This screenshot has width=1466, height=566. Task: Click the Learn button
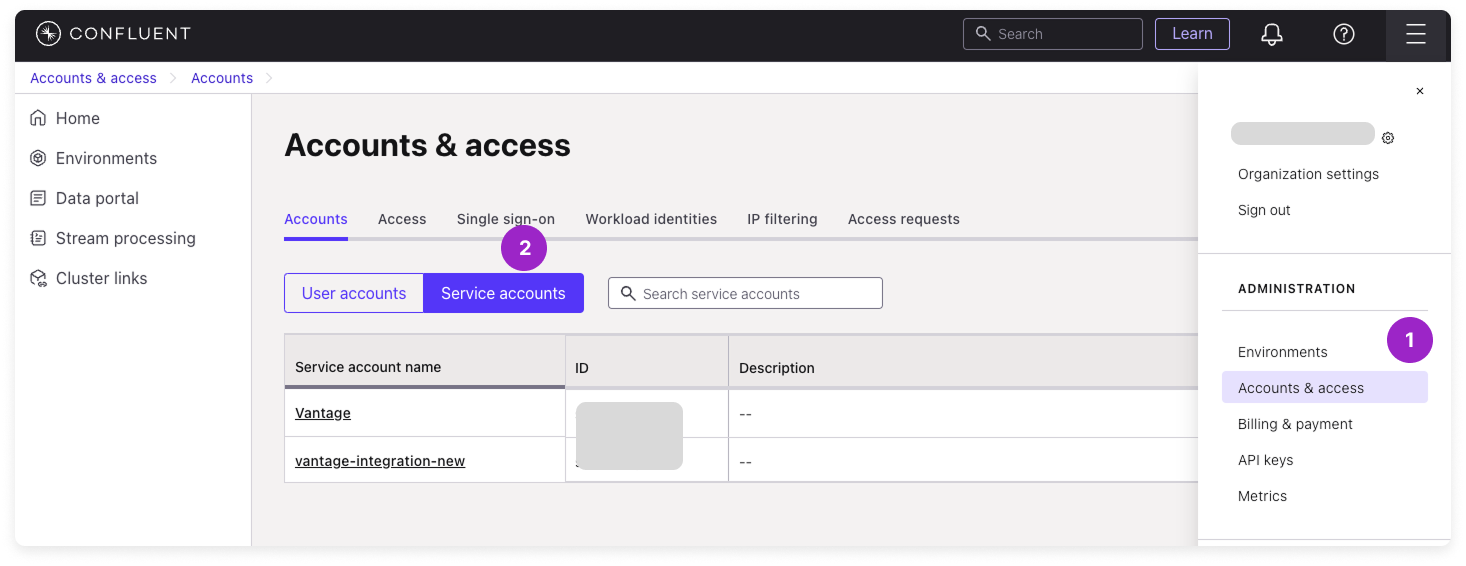(x=1192, y=34)
